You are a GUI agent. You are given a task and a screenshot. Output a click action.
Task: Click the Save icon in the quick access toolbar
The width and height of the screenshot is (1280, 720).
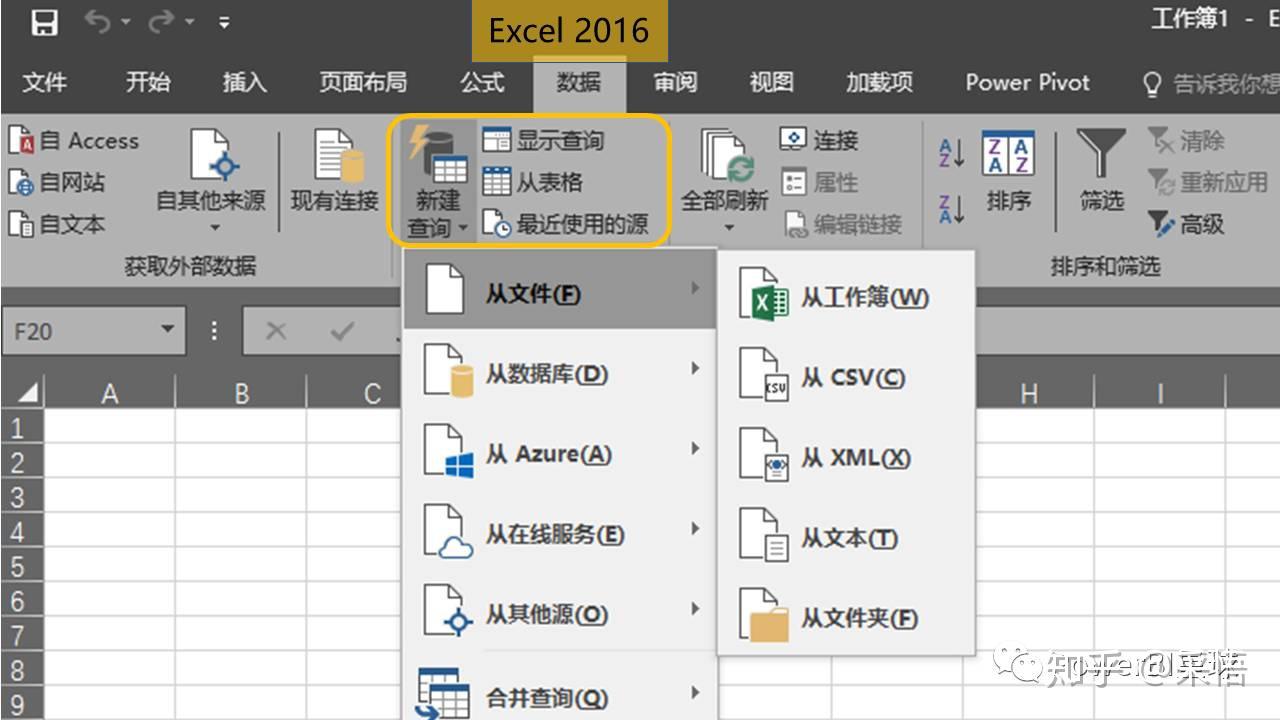click(43, 23)
